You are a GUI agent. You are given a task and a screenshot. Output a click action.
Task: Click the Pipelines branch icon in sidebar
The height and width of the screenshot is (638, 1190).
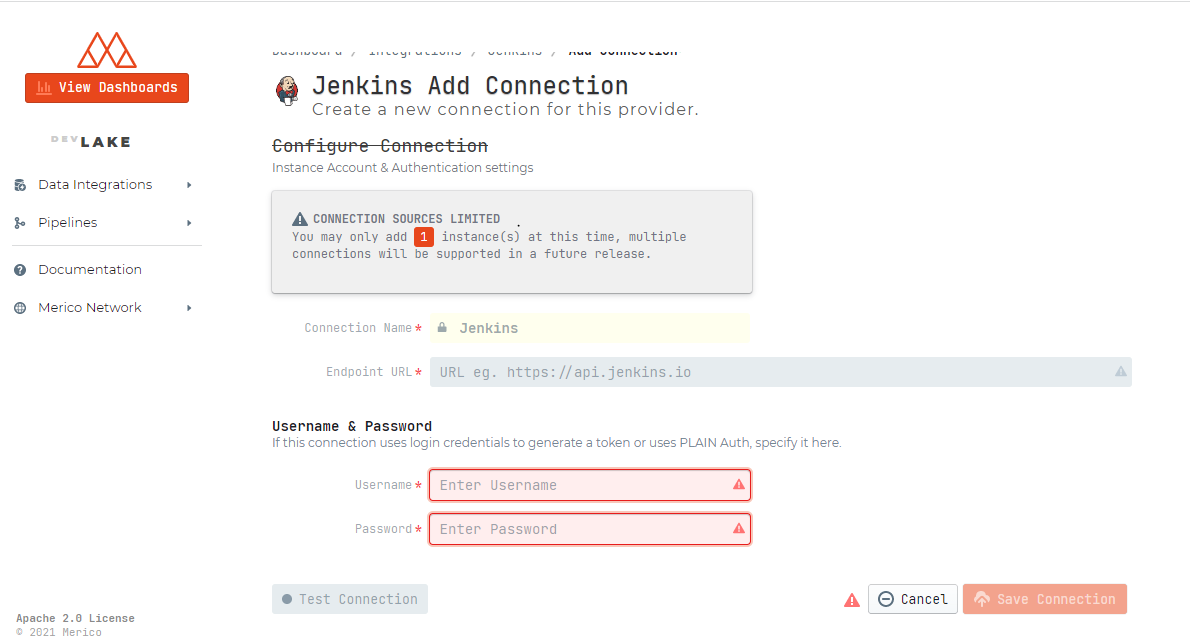pos(20,222)
